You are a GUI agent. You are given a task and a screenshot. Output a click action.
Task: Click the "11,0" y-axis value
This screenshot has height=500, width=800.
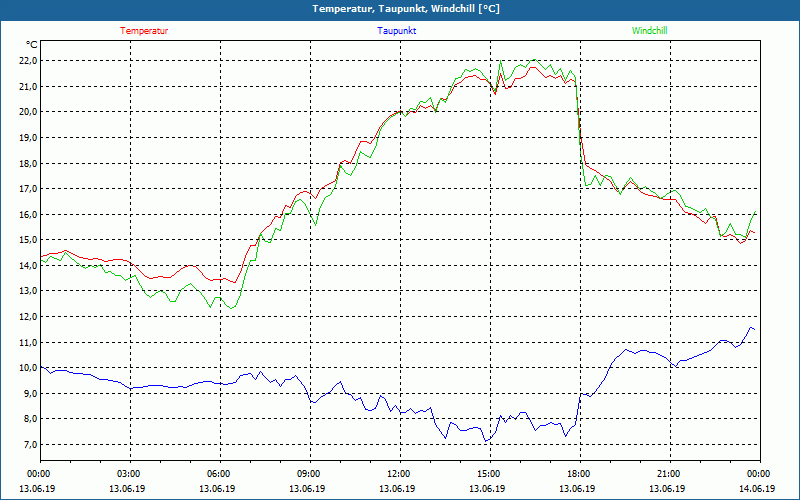pos(29,342)
